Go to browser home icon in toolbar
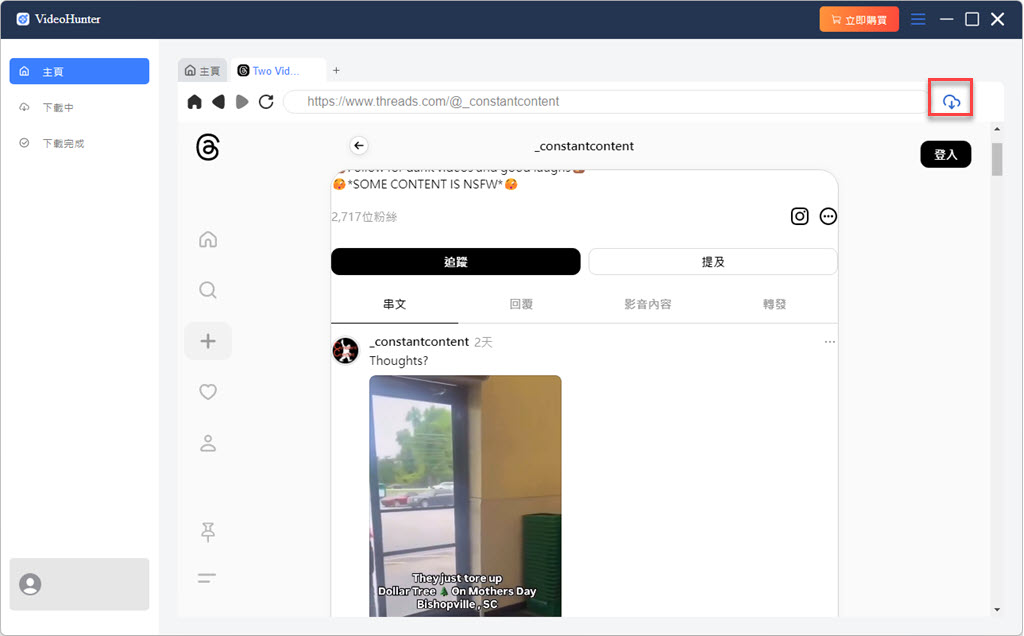1024x636 pixels. click(195, 102)
